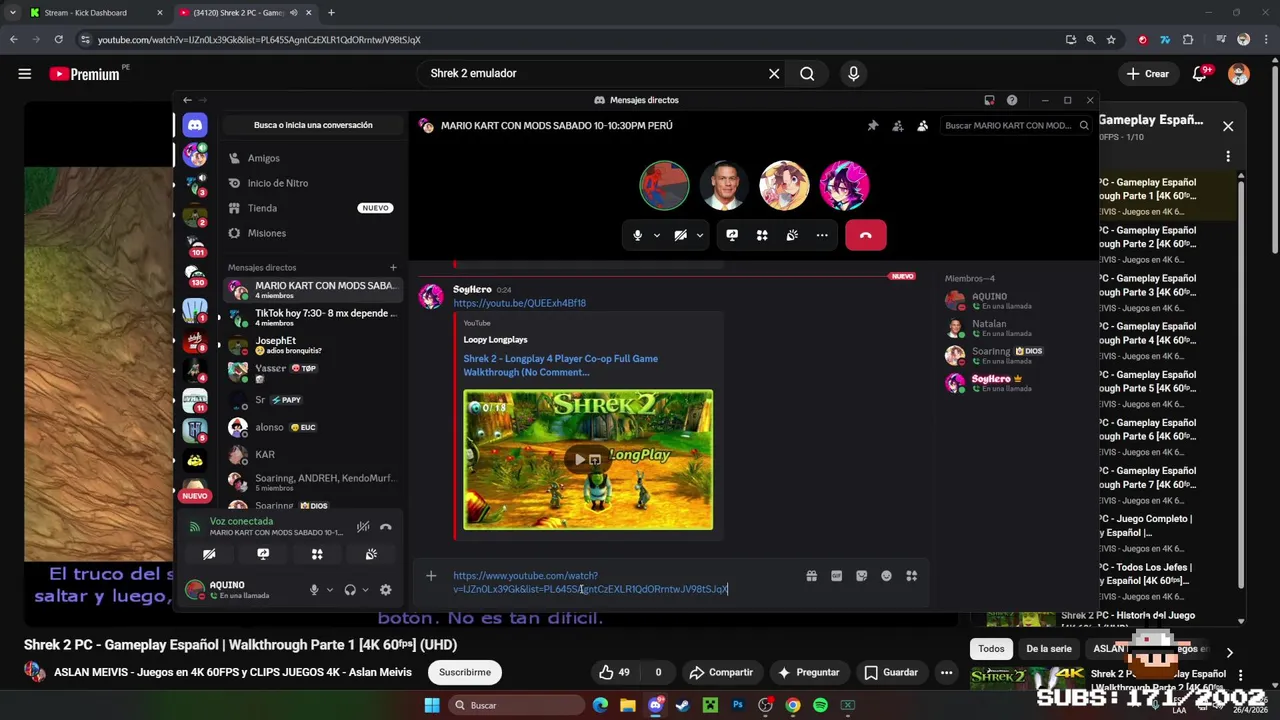This screenshot has width=1280, height=720.
Task: Open activities button in voice connected panel
Action: click(x=317, y=554)
